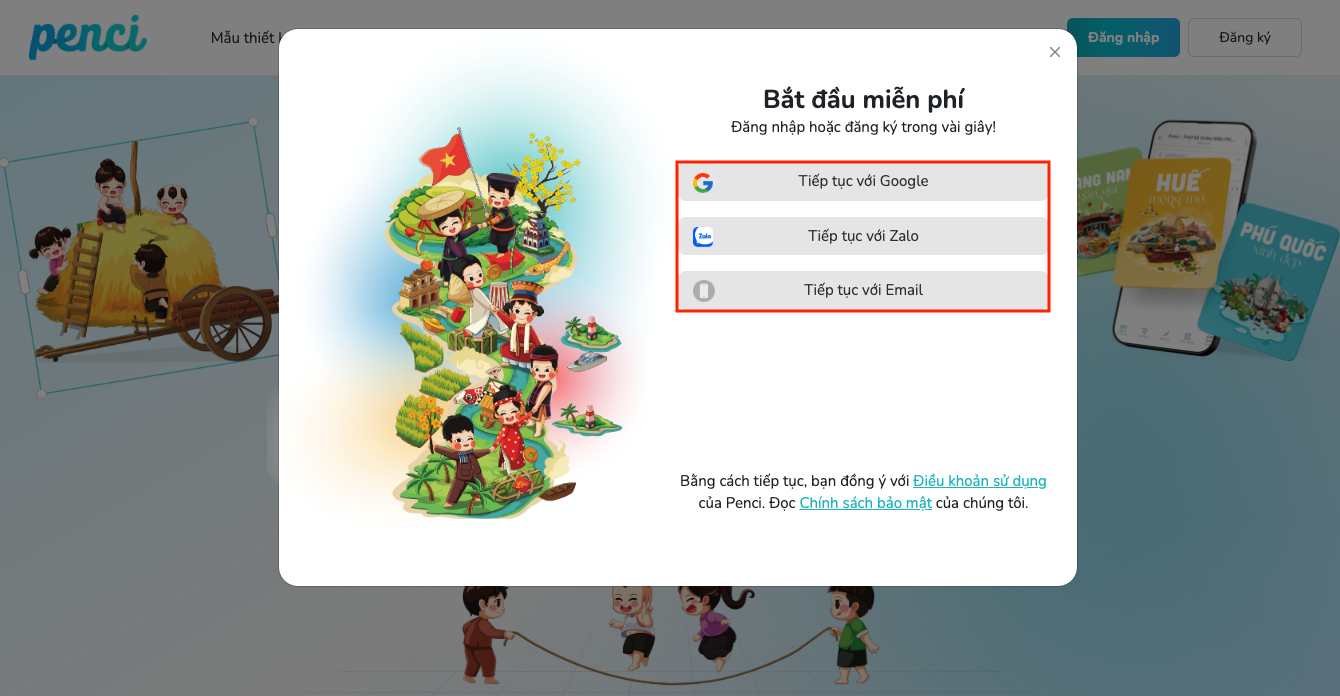Click the gray Email icon
The width and height of the screenshot is (1340, 696).
click(x=704, y=291)
